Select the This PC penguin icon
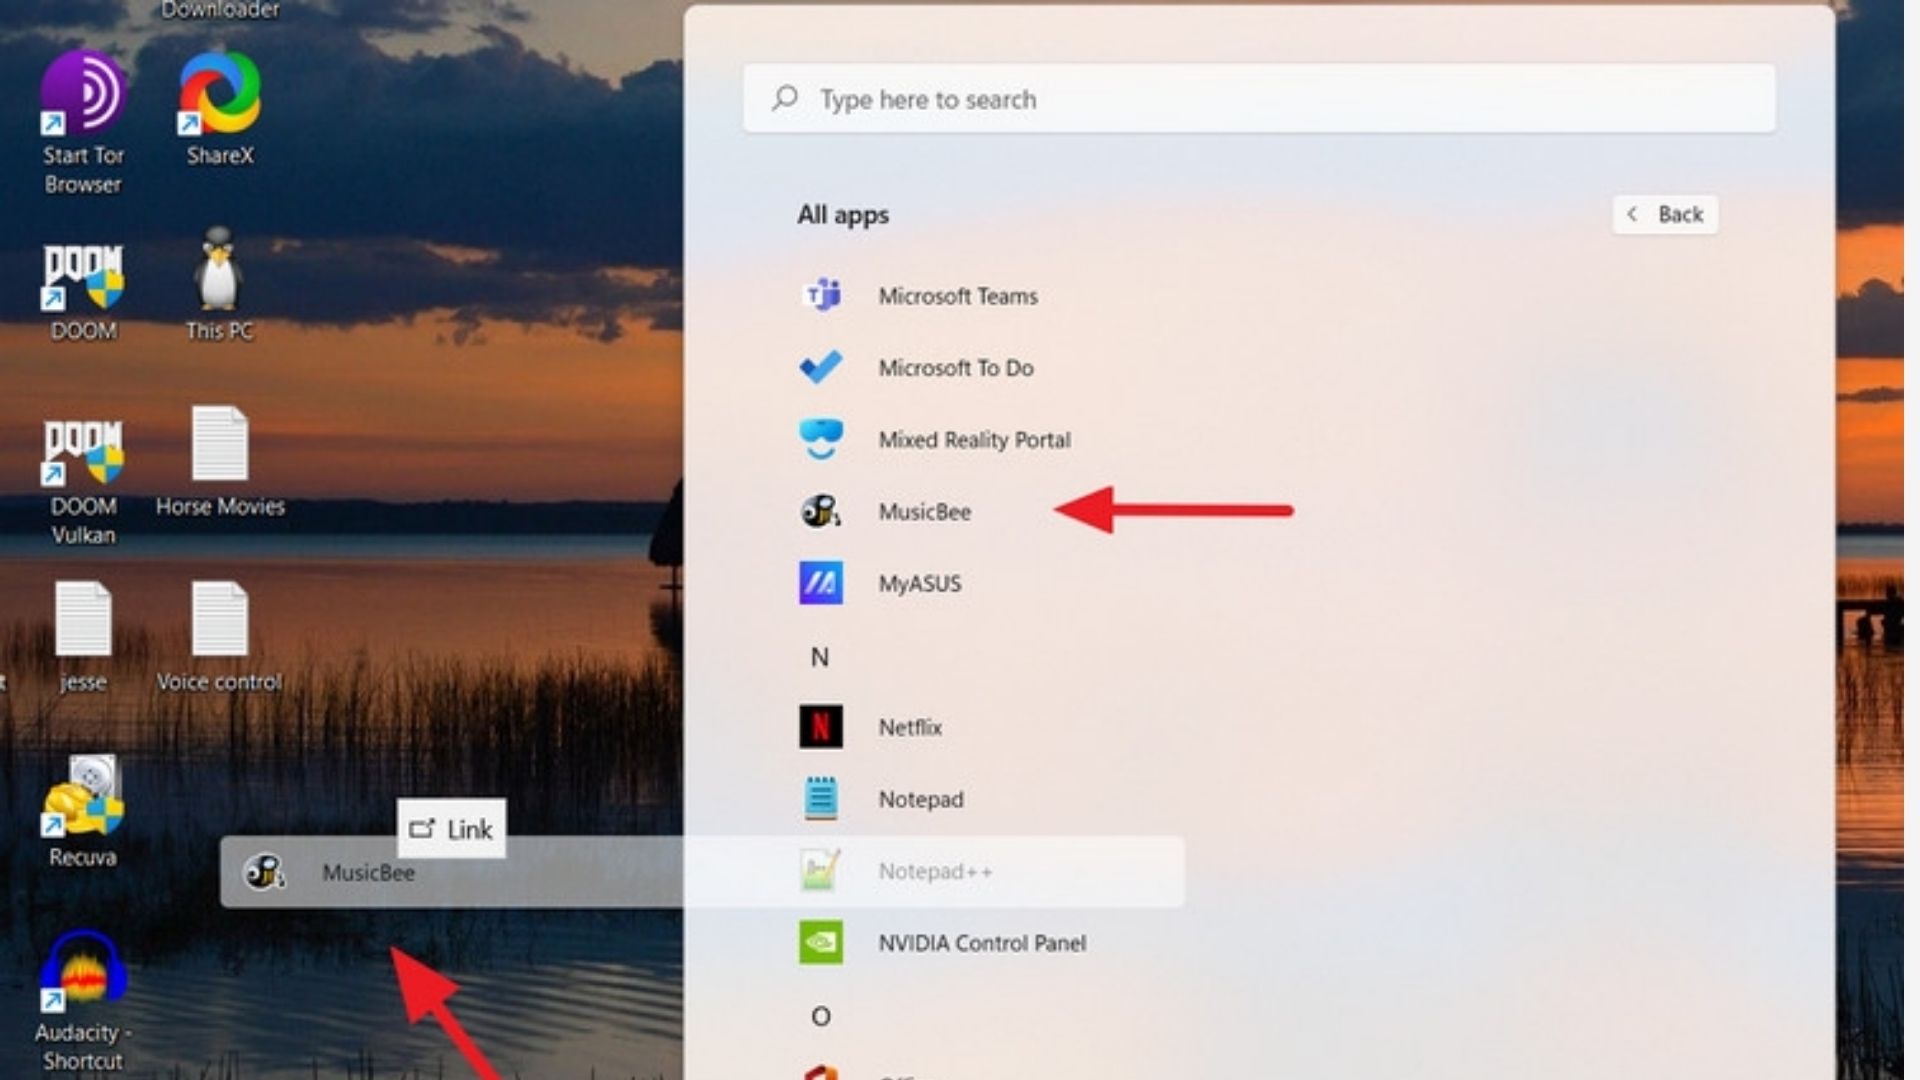Image resolution: width=1920 pixels, height=1080 pixels. coord(218,268)
